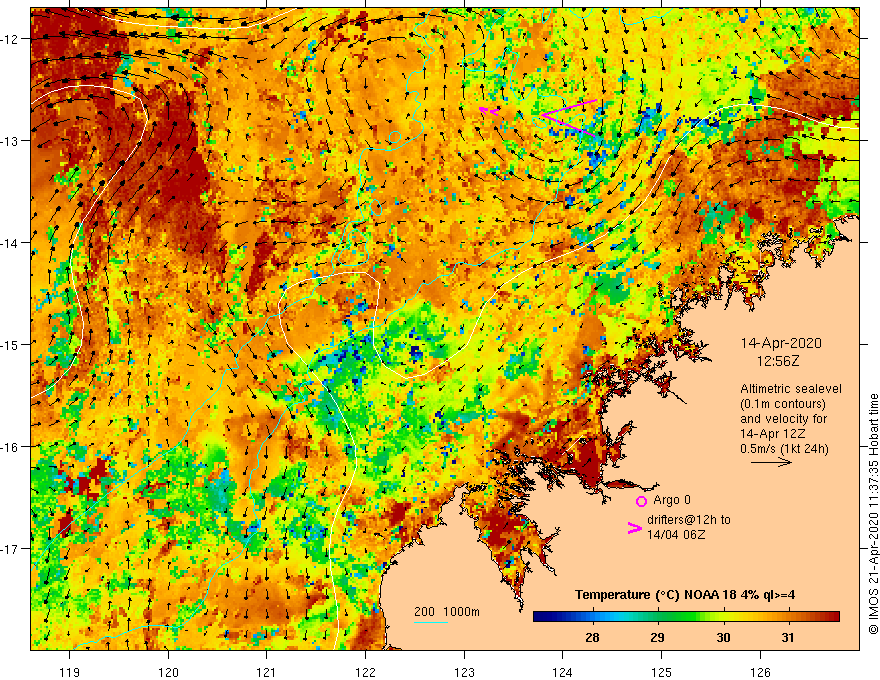The width and height of the screenshot is (880, 680).
Task: Click the -14 latitude axis label
Action: pos(11,243)
